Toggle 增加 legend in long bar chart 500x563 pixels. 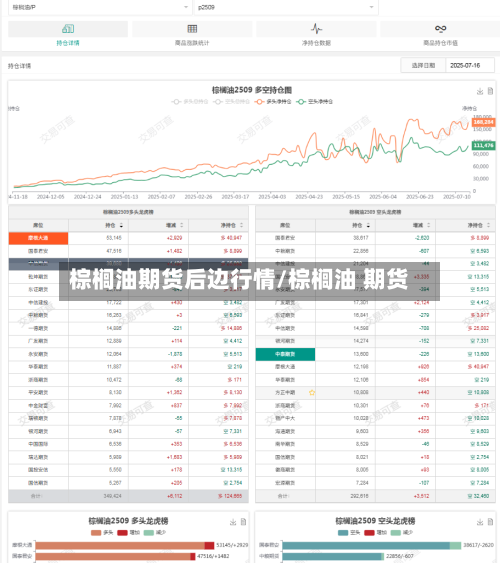coord(128,532)
